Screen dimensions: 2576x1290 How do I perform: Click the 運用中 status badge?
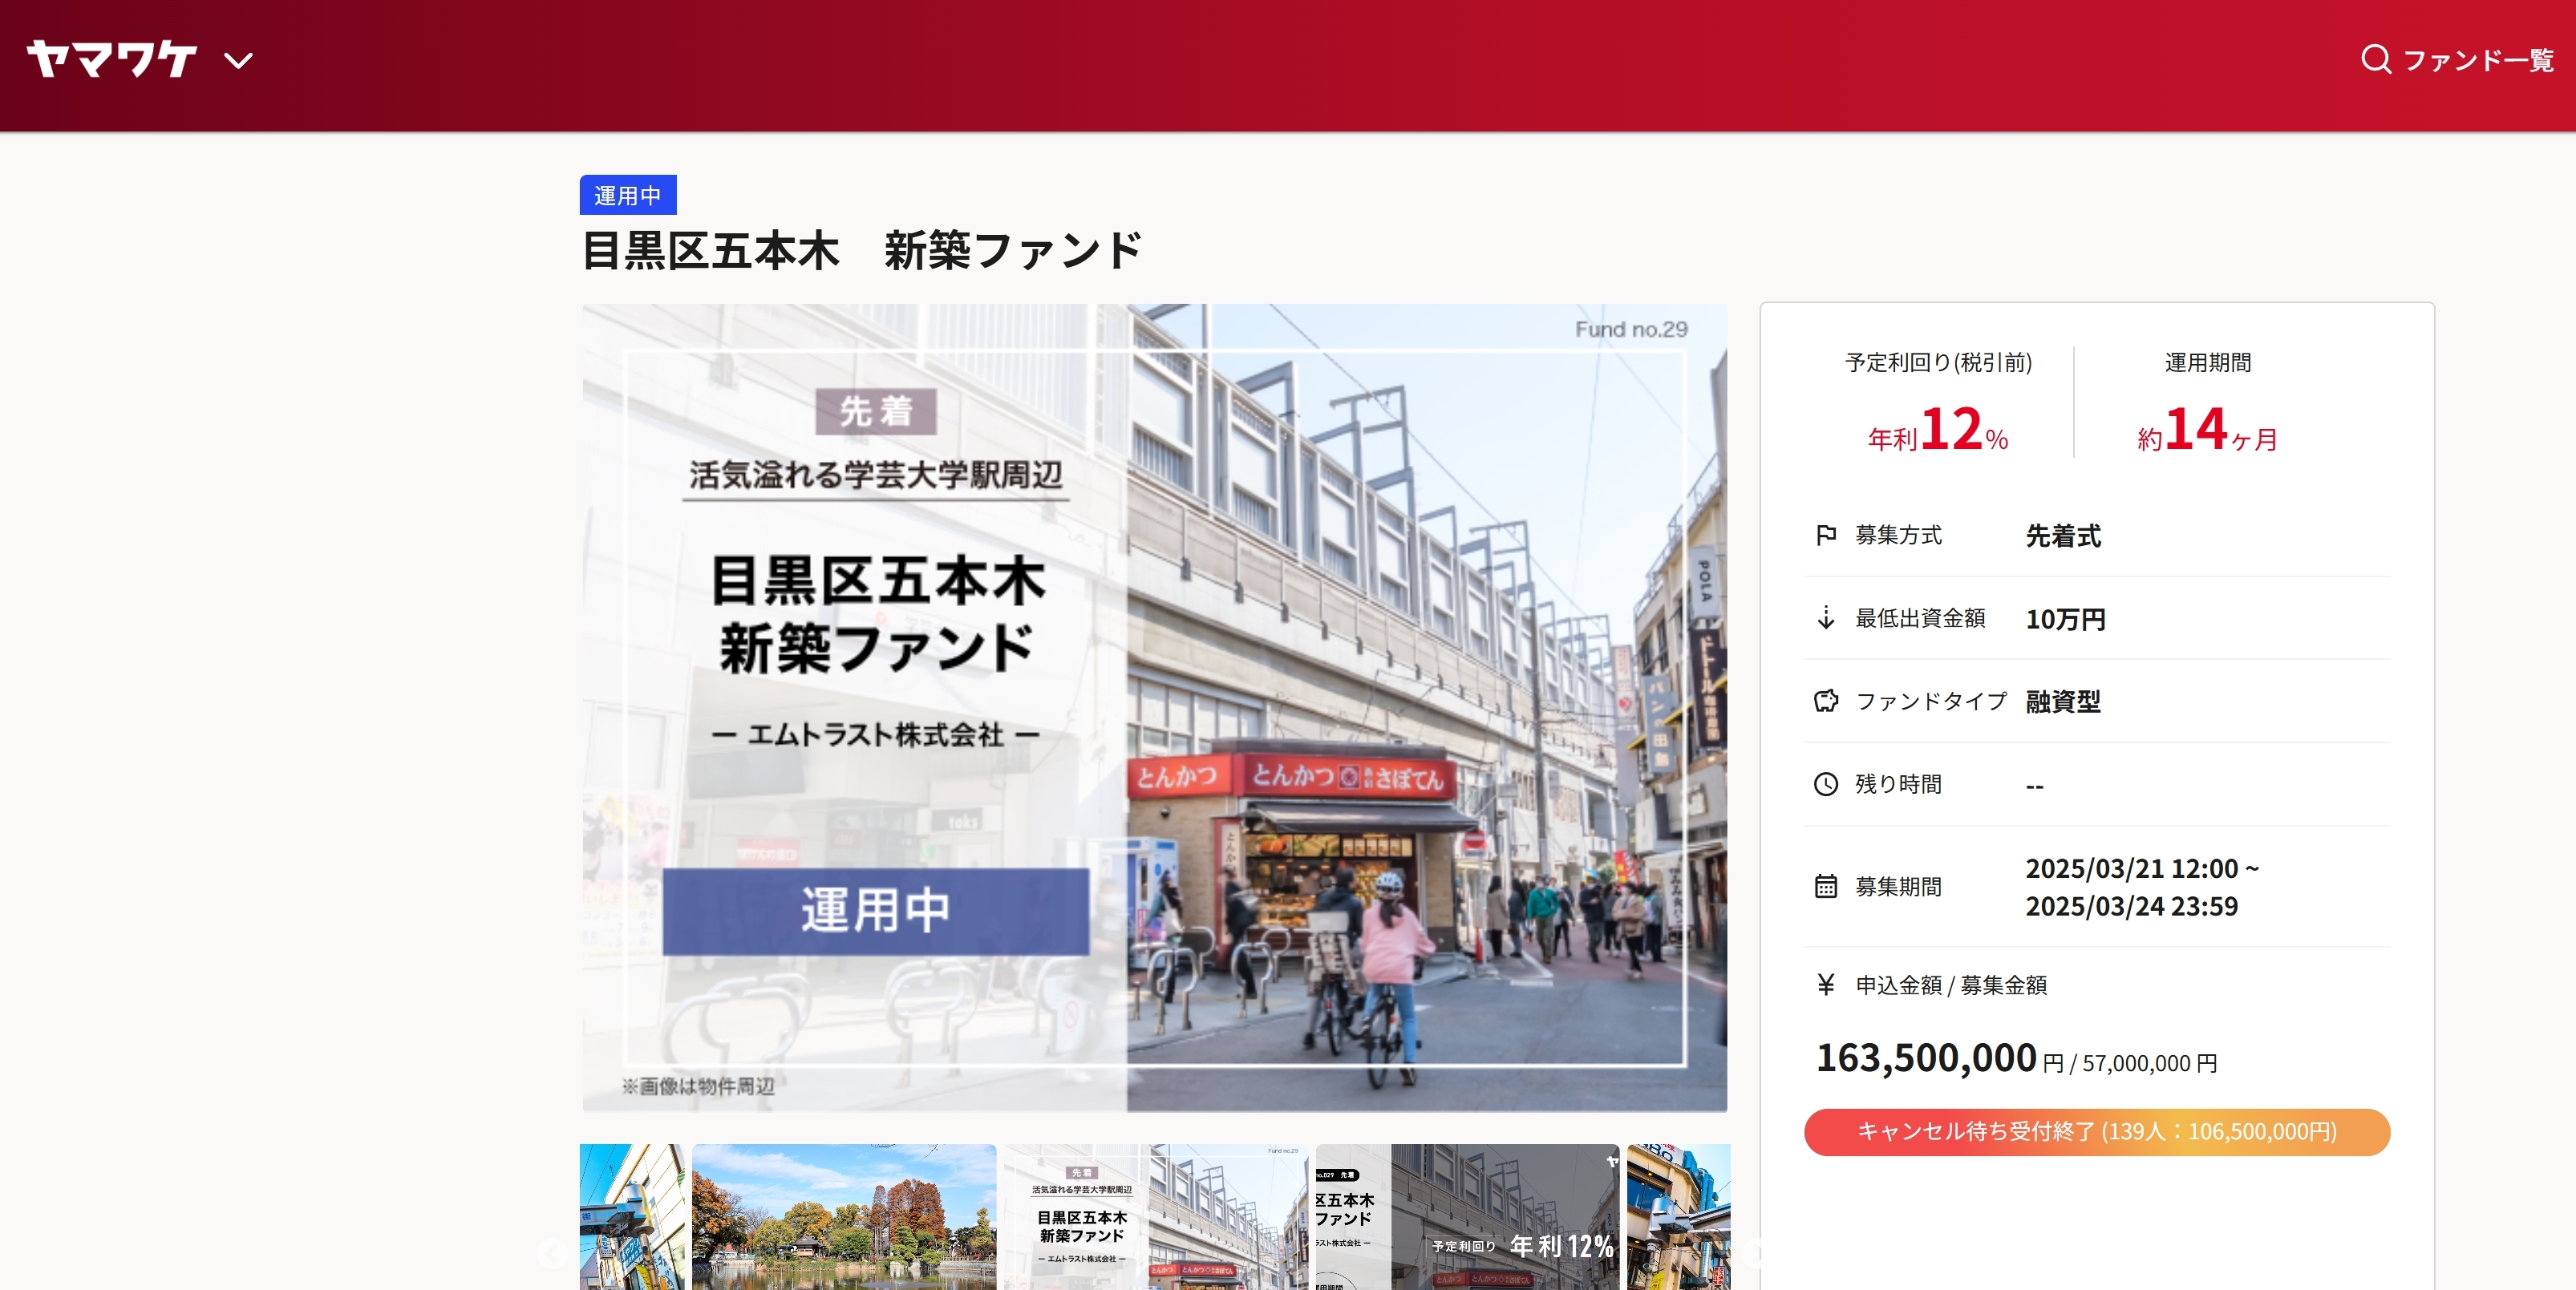pyautogui.click(x=627, y=195)
